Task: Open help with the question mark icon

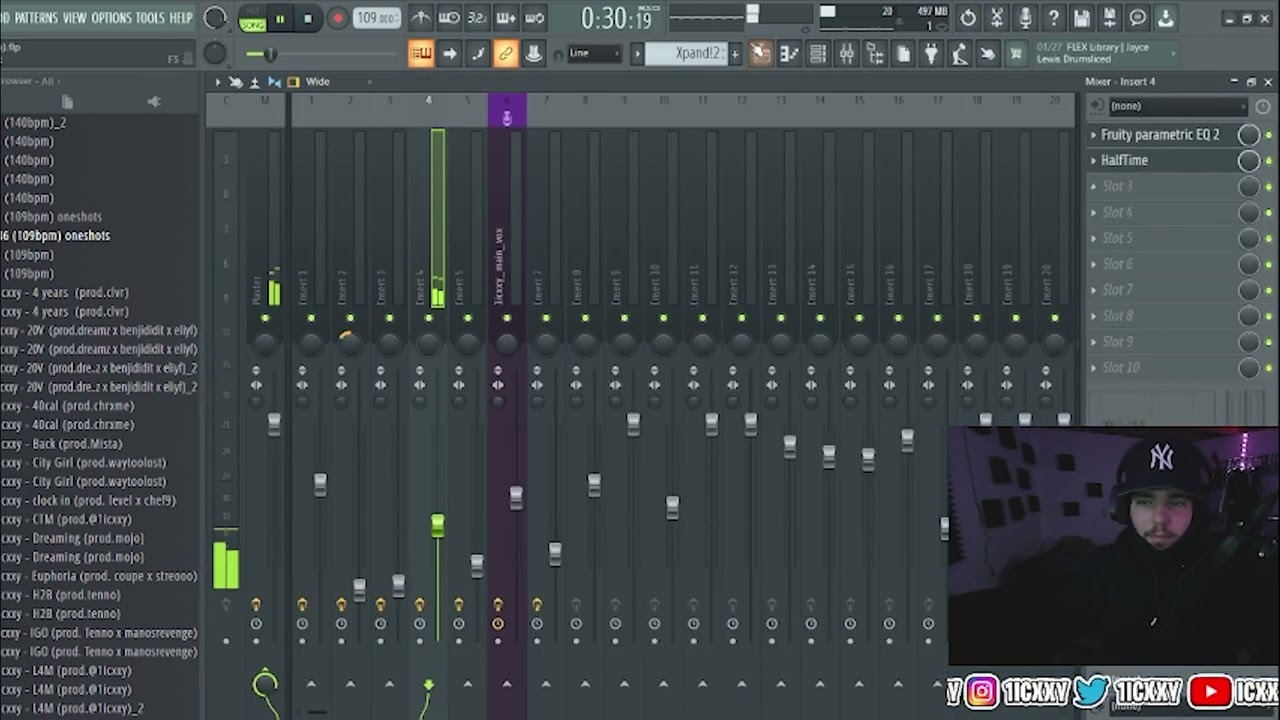Action: click(x=1053, y=18)
